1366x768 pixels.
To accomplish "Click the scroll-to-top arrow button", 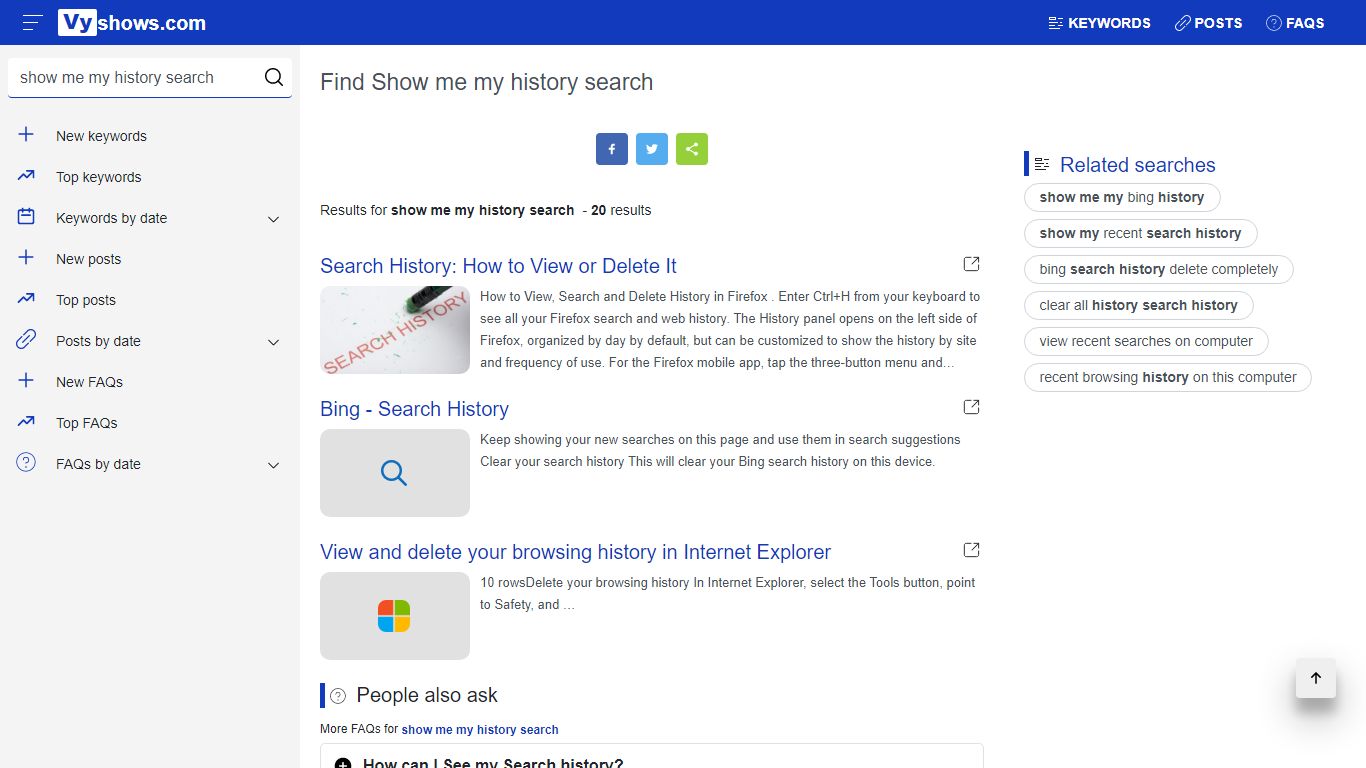I will (x=1316, y=678).
